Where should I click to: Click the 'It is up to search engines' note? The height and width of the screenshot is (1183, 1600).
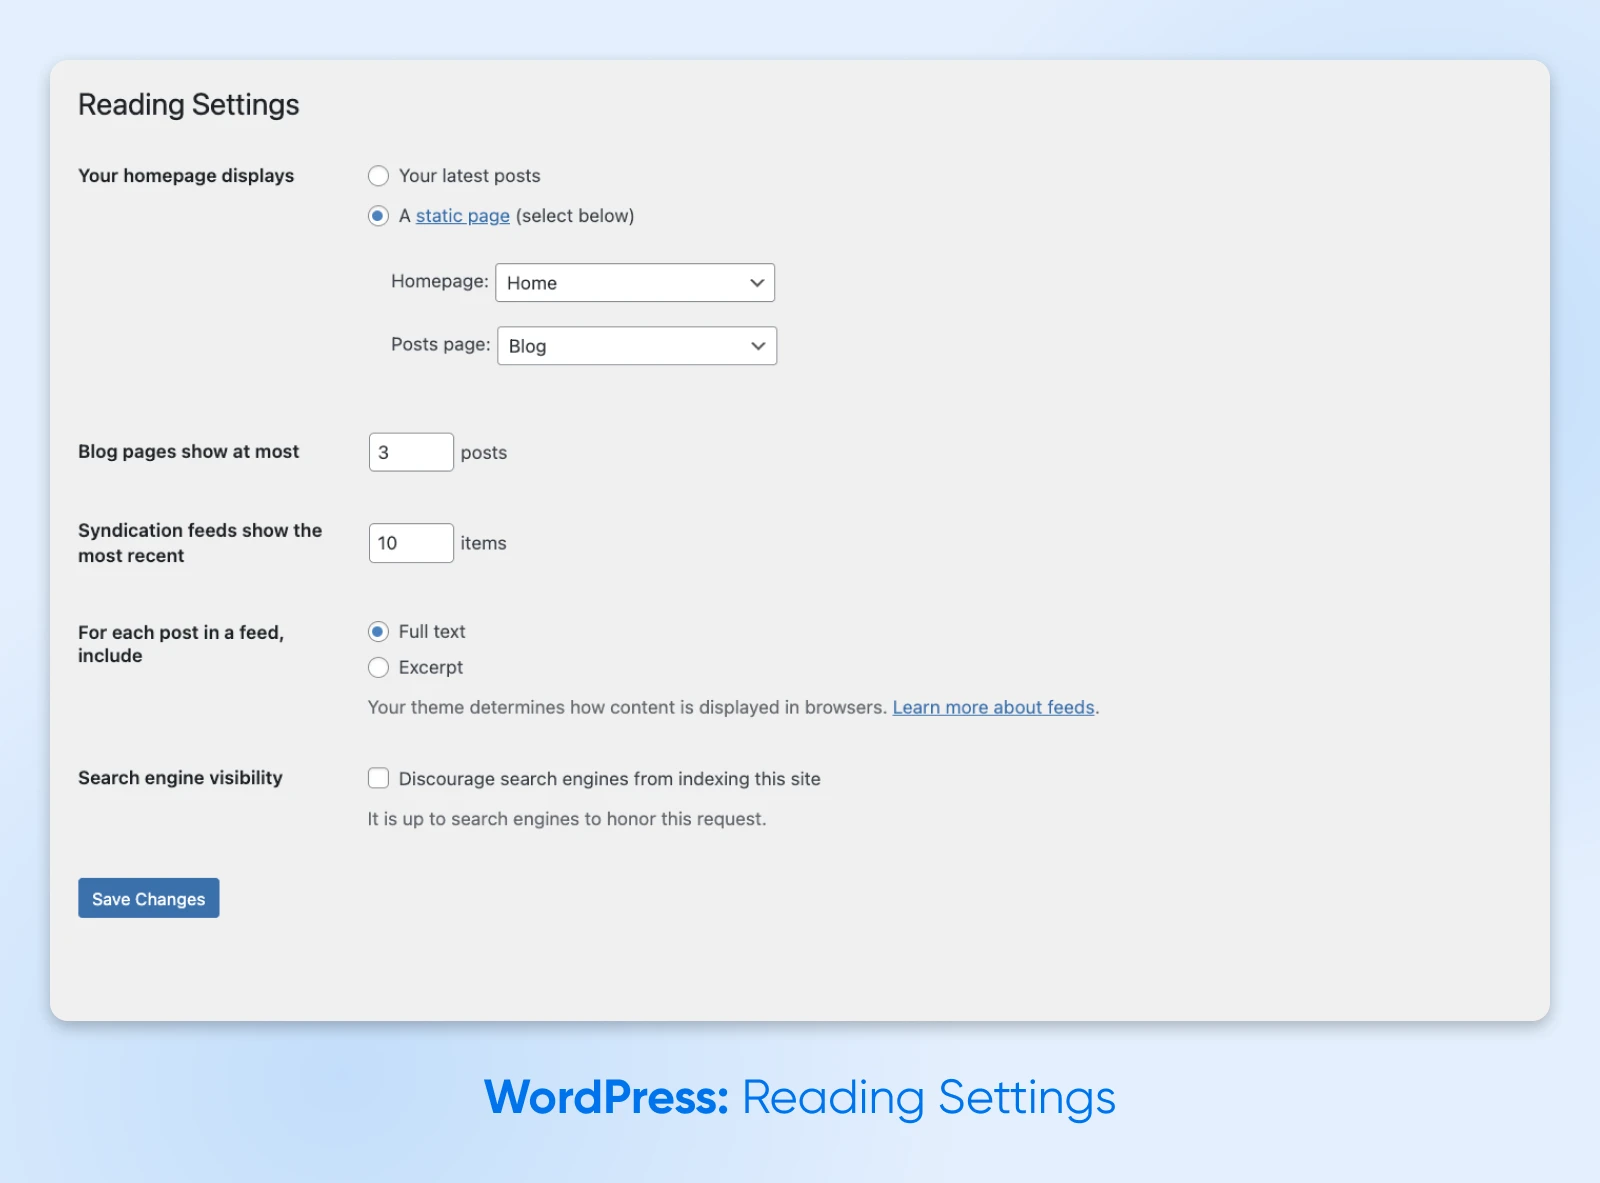[x=566, y=819]
